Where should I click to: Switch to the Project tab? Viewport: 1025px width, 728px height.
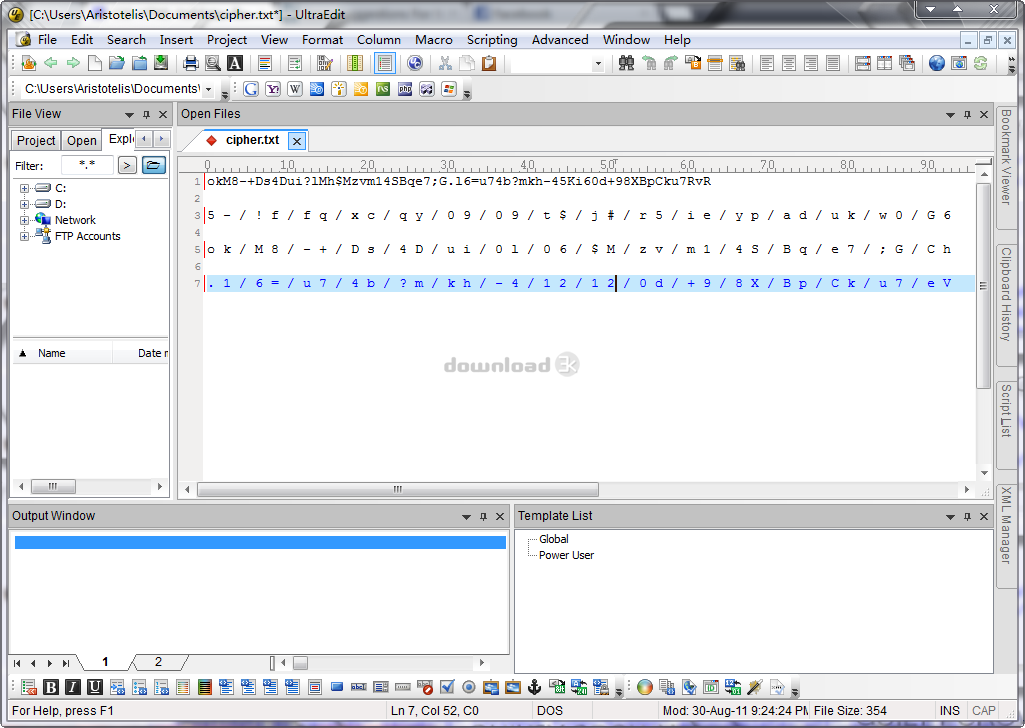[36, 141]
